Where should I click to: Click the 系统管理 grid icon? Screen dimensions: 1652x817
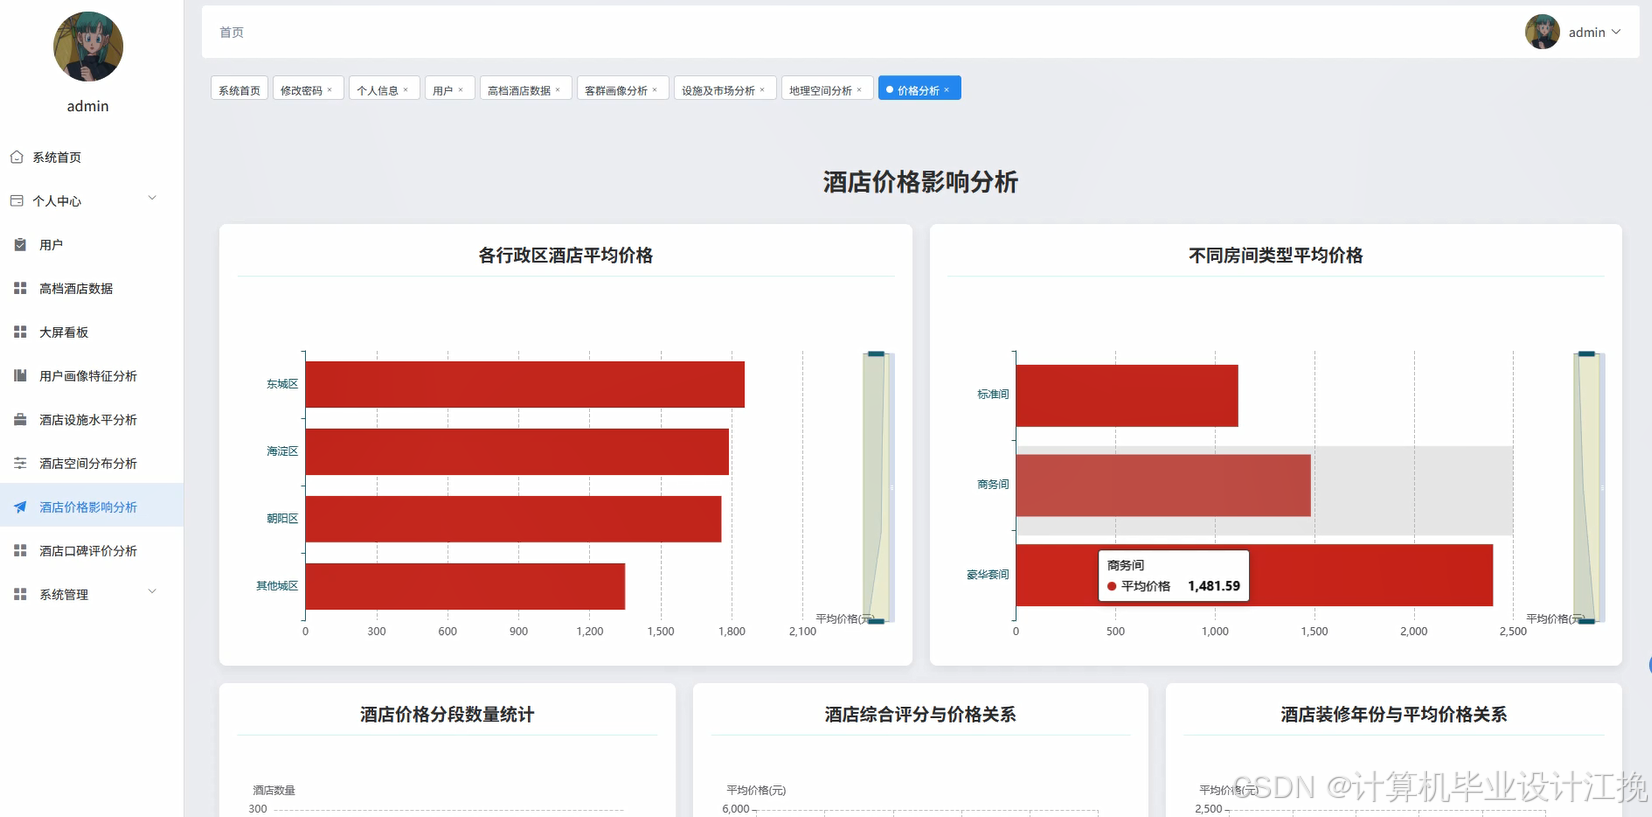[x=20, y=594]
